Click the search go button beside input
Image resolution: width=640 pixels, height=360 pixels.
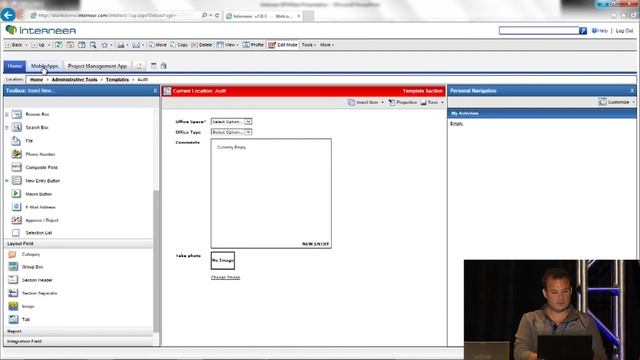point(583,31)
